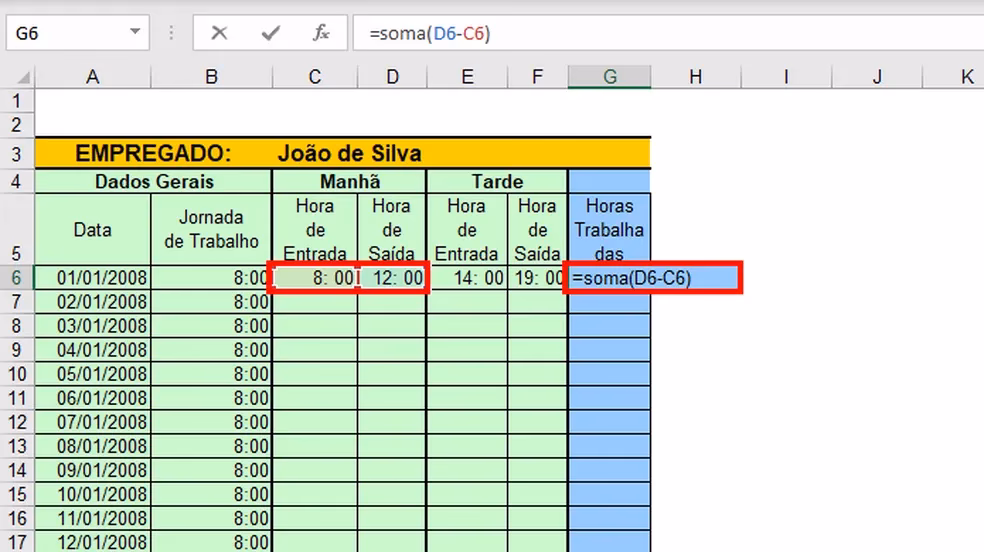Cancel formula entry with the X icon

click(x=219, y=33)
